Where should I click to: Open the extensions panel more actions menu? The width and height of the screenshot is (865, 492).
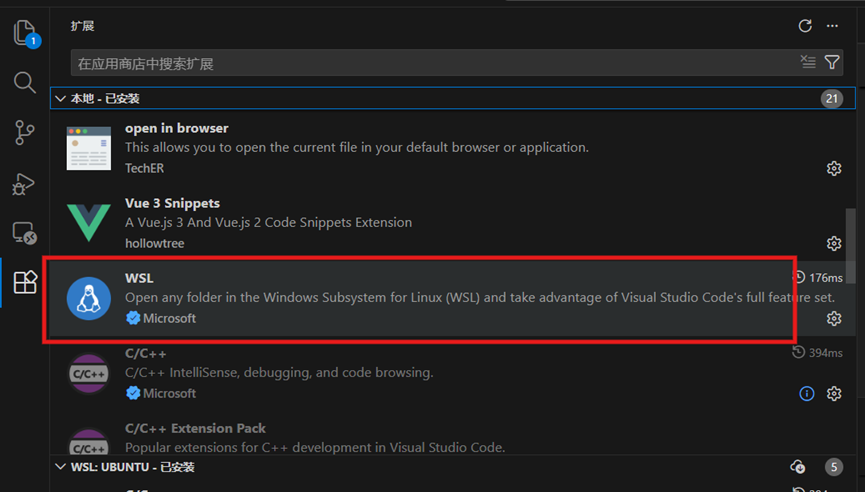coord(832,26)
